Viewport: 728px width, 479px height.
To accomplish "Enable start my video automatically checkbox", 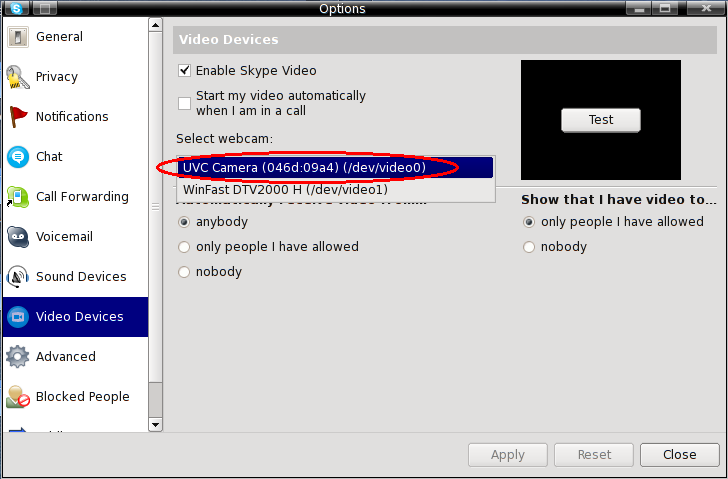I will (184, 103).
